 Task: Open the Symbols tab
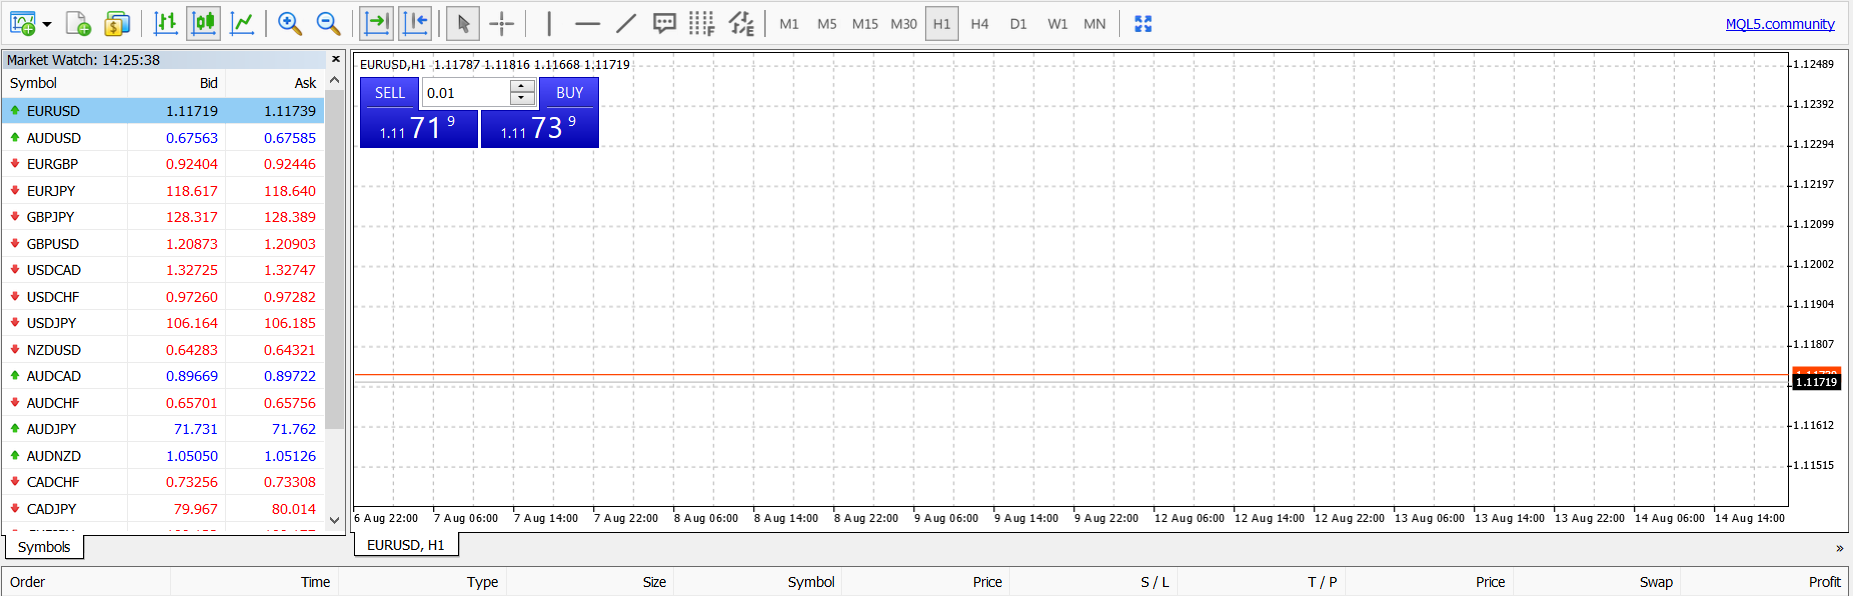(x=44, y=547)
